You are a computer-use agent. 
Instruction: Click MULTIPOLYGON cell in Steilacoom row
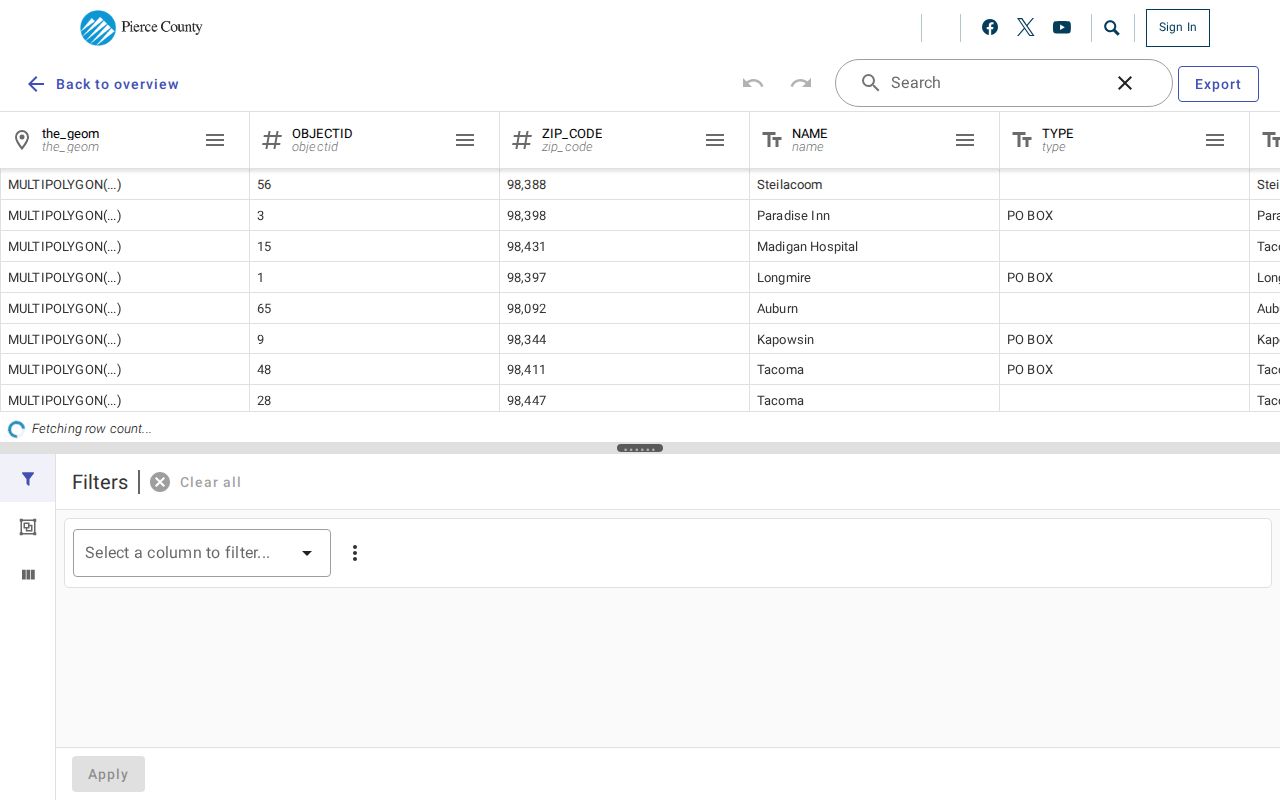click(124, 185)
